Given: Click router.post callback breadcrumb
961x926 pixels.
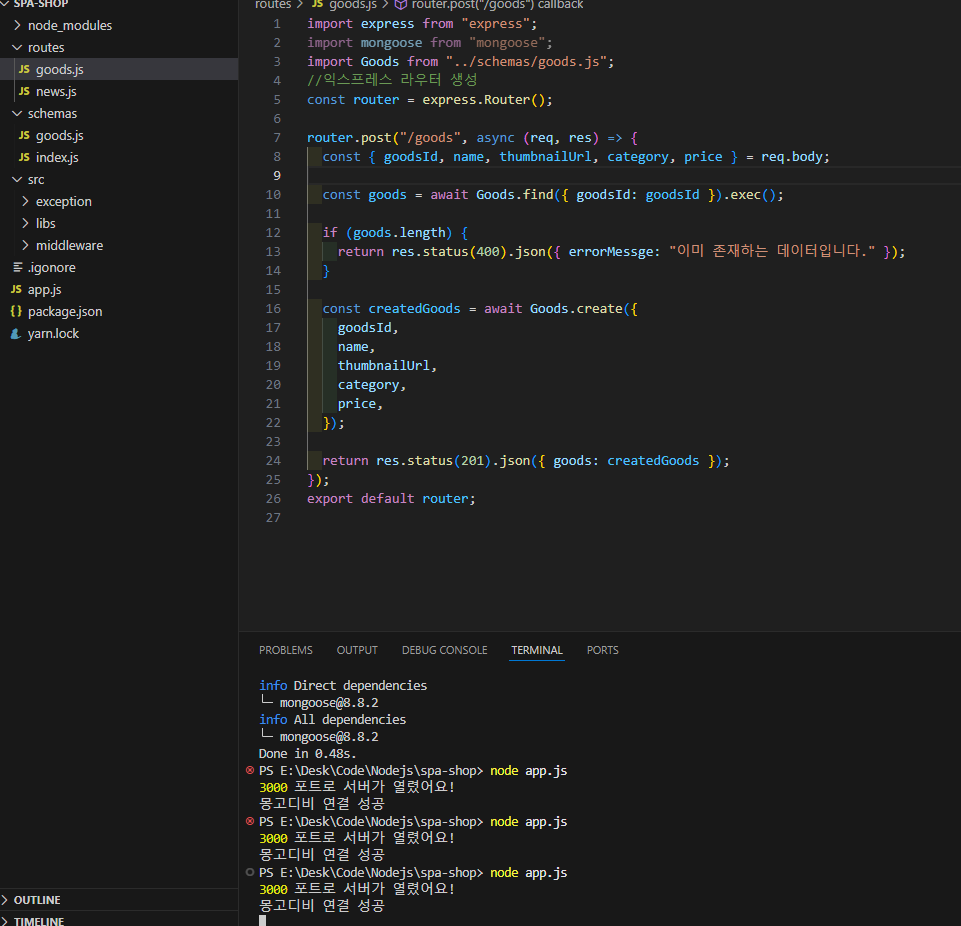Looking at the screenshot, I should click(497, 5).
